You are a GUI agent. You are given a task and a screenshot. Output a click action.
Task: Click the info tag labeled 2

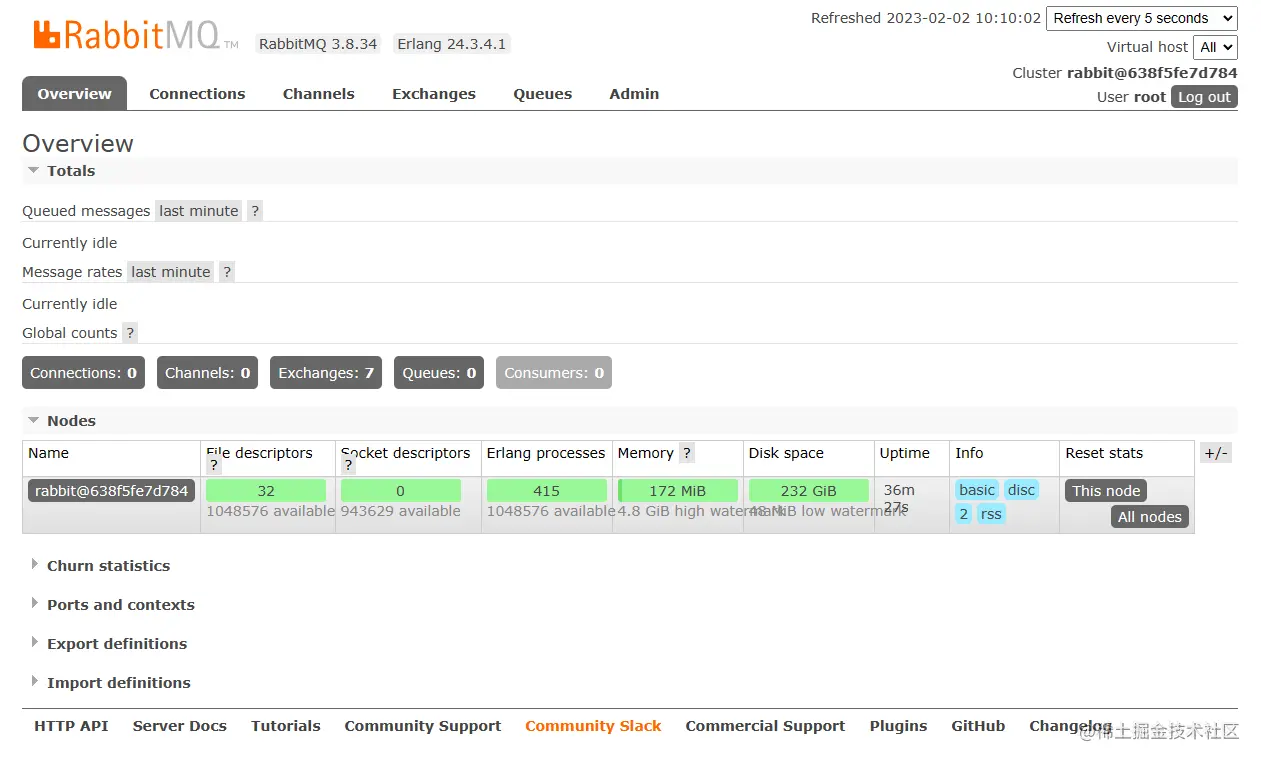tap(963, 514)
